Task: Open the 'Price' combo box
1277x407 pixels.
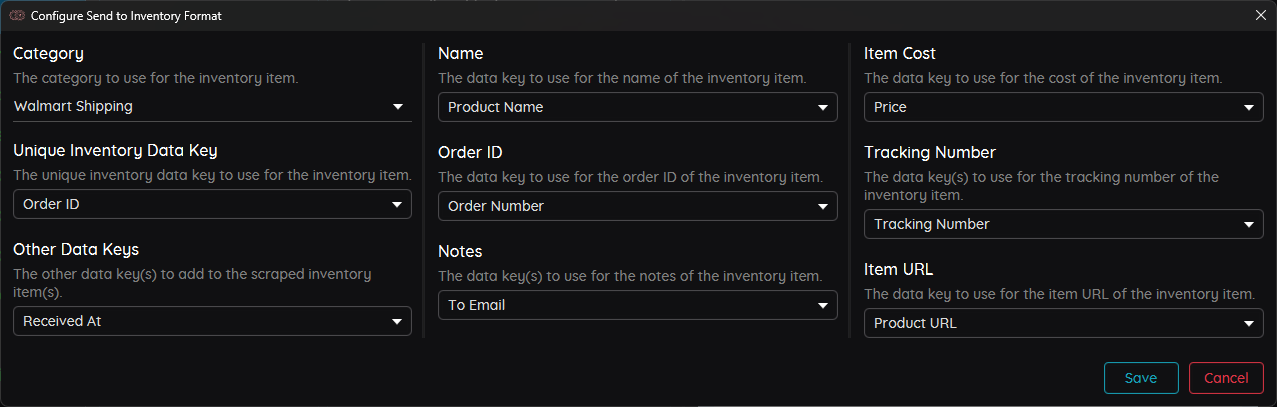Action: click(1050, 107)
